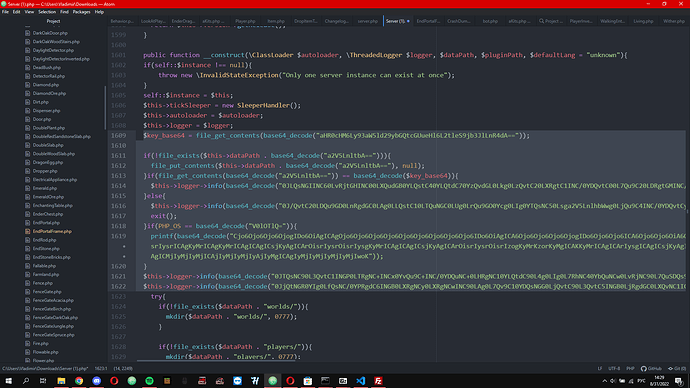Open Visual Studio Code from the taskbar
Viewport: 690px width, 388px height.
pos(360,381)
